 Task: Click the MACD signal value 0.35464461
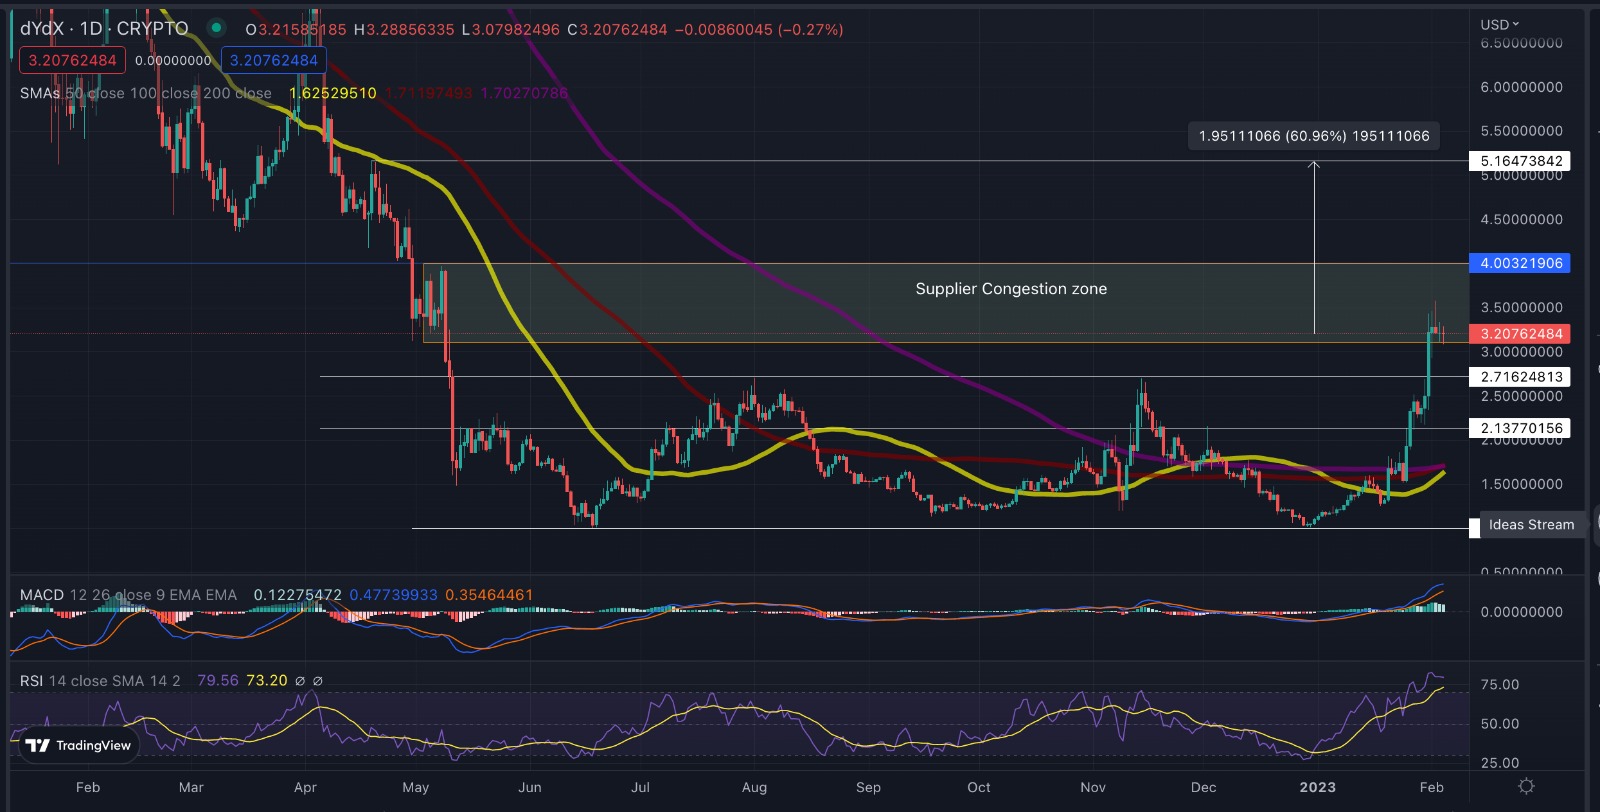(x=489, y=595)
